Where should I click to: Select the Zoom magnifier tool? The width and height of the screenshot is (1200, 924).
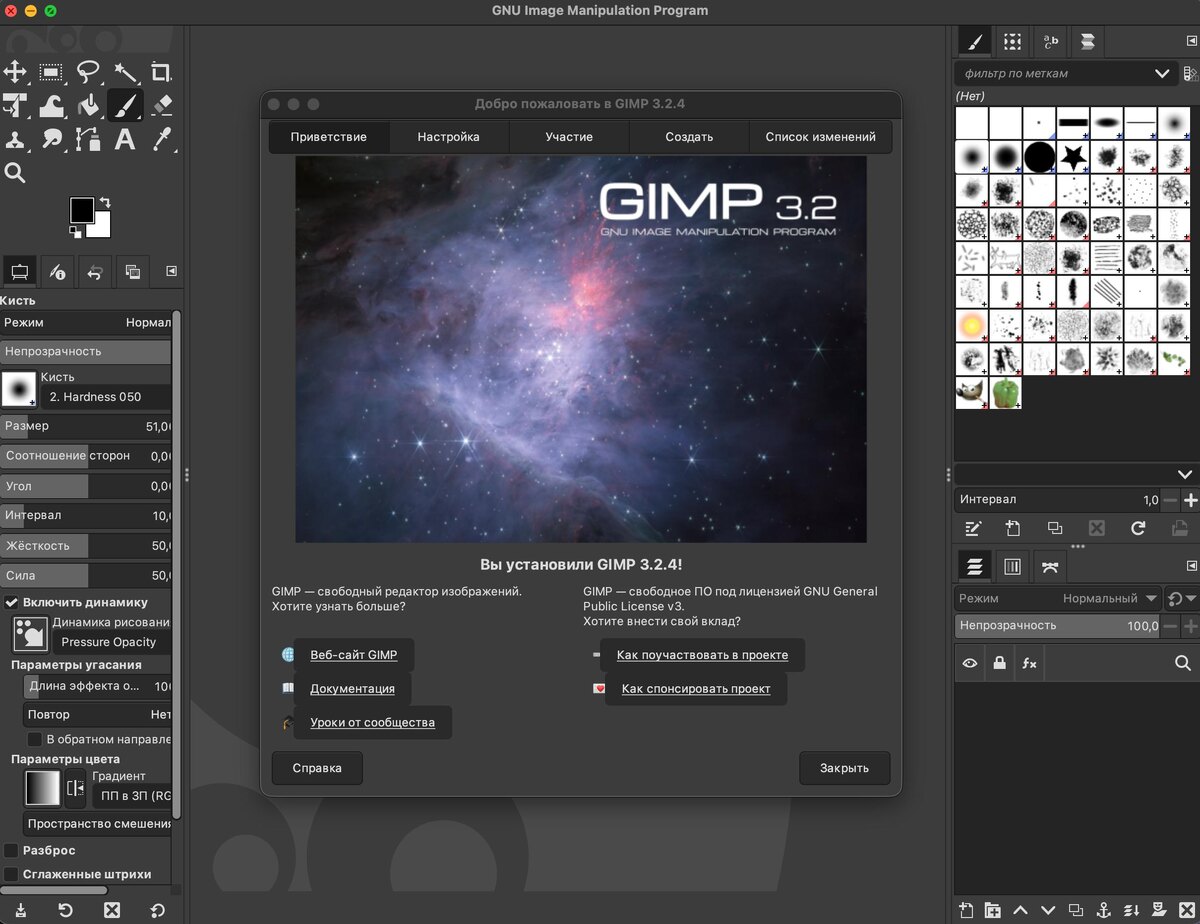coord(15,173)
